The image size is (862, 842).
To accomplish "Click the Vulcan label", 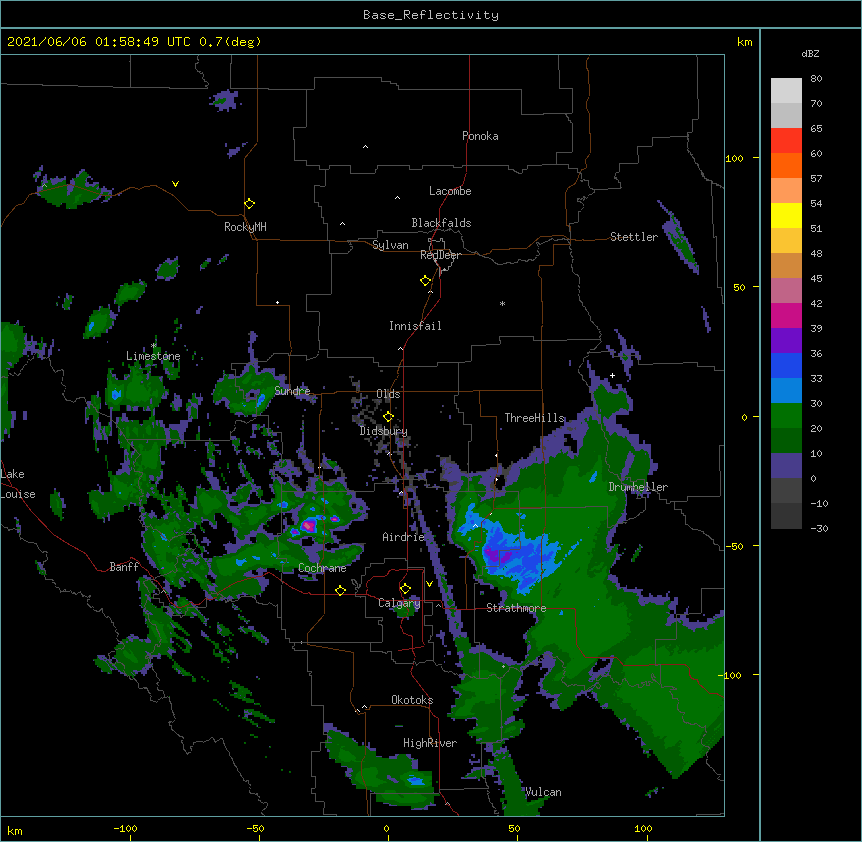I will pyautogui.click(x=543, y=792).
